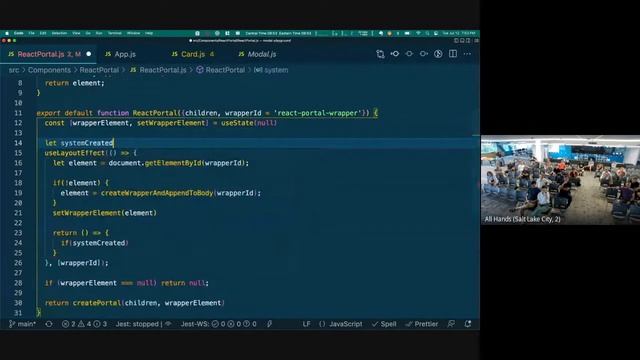
Task: Click getElementById on line 16
Action: 173,163
